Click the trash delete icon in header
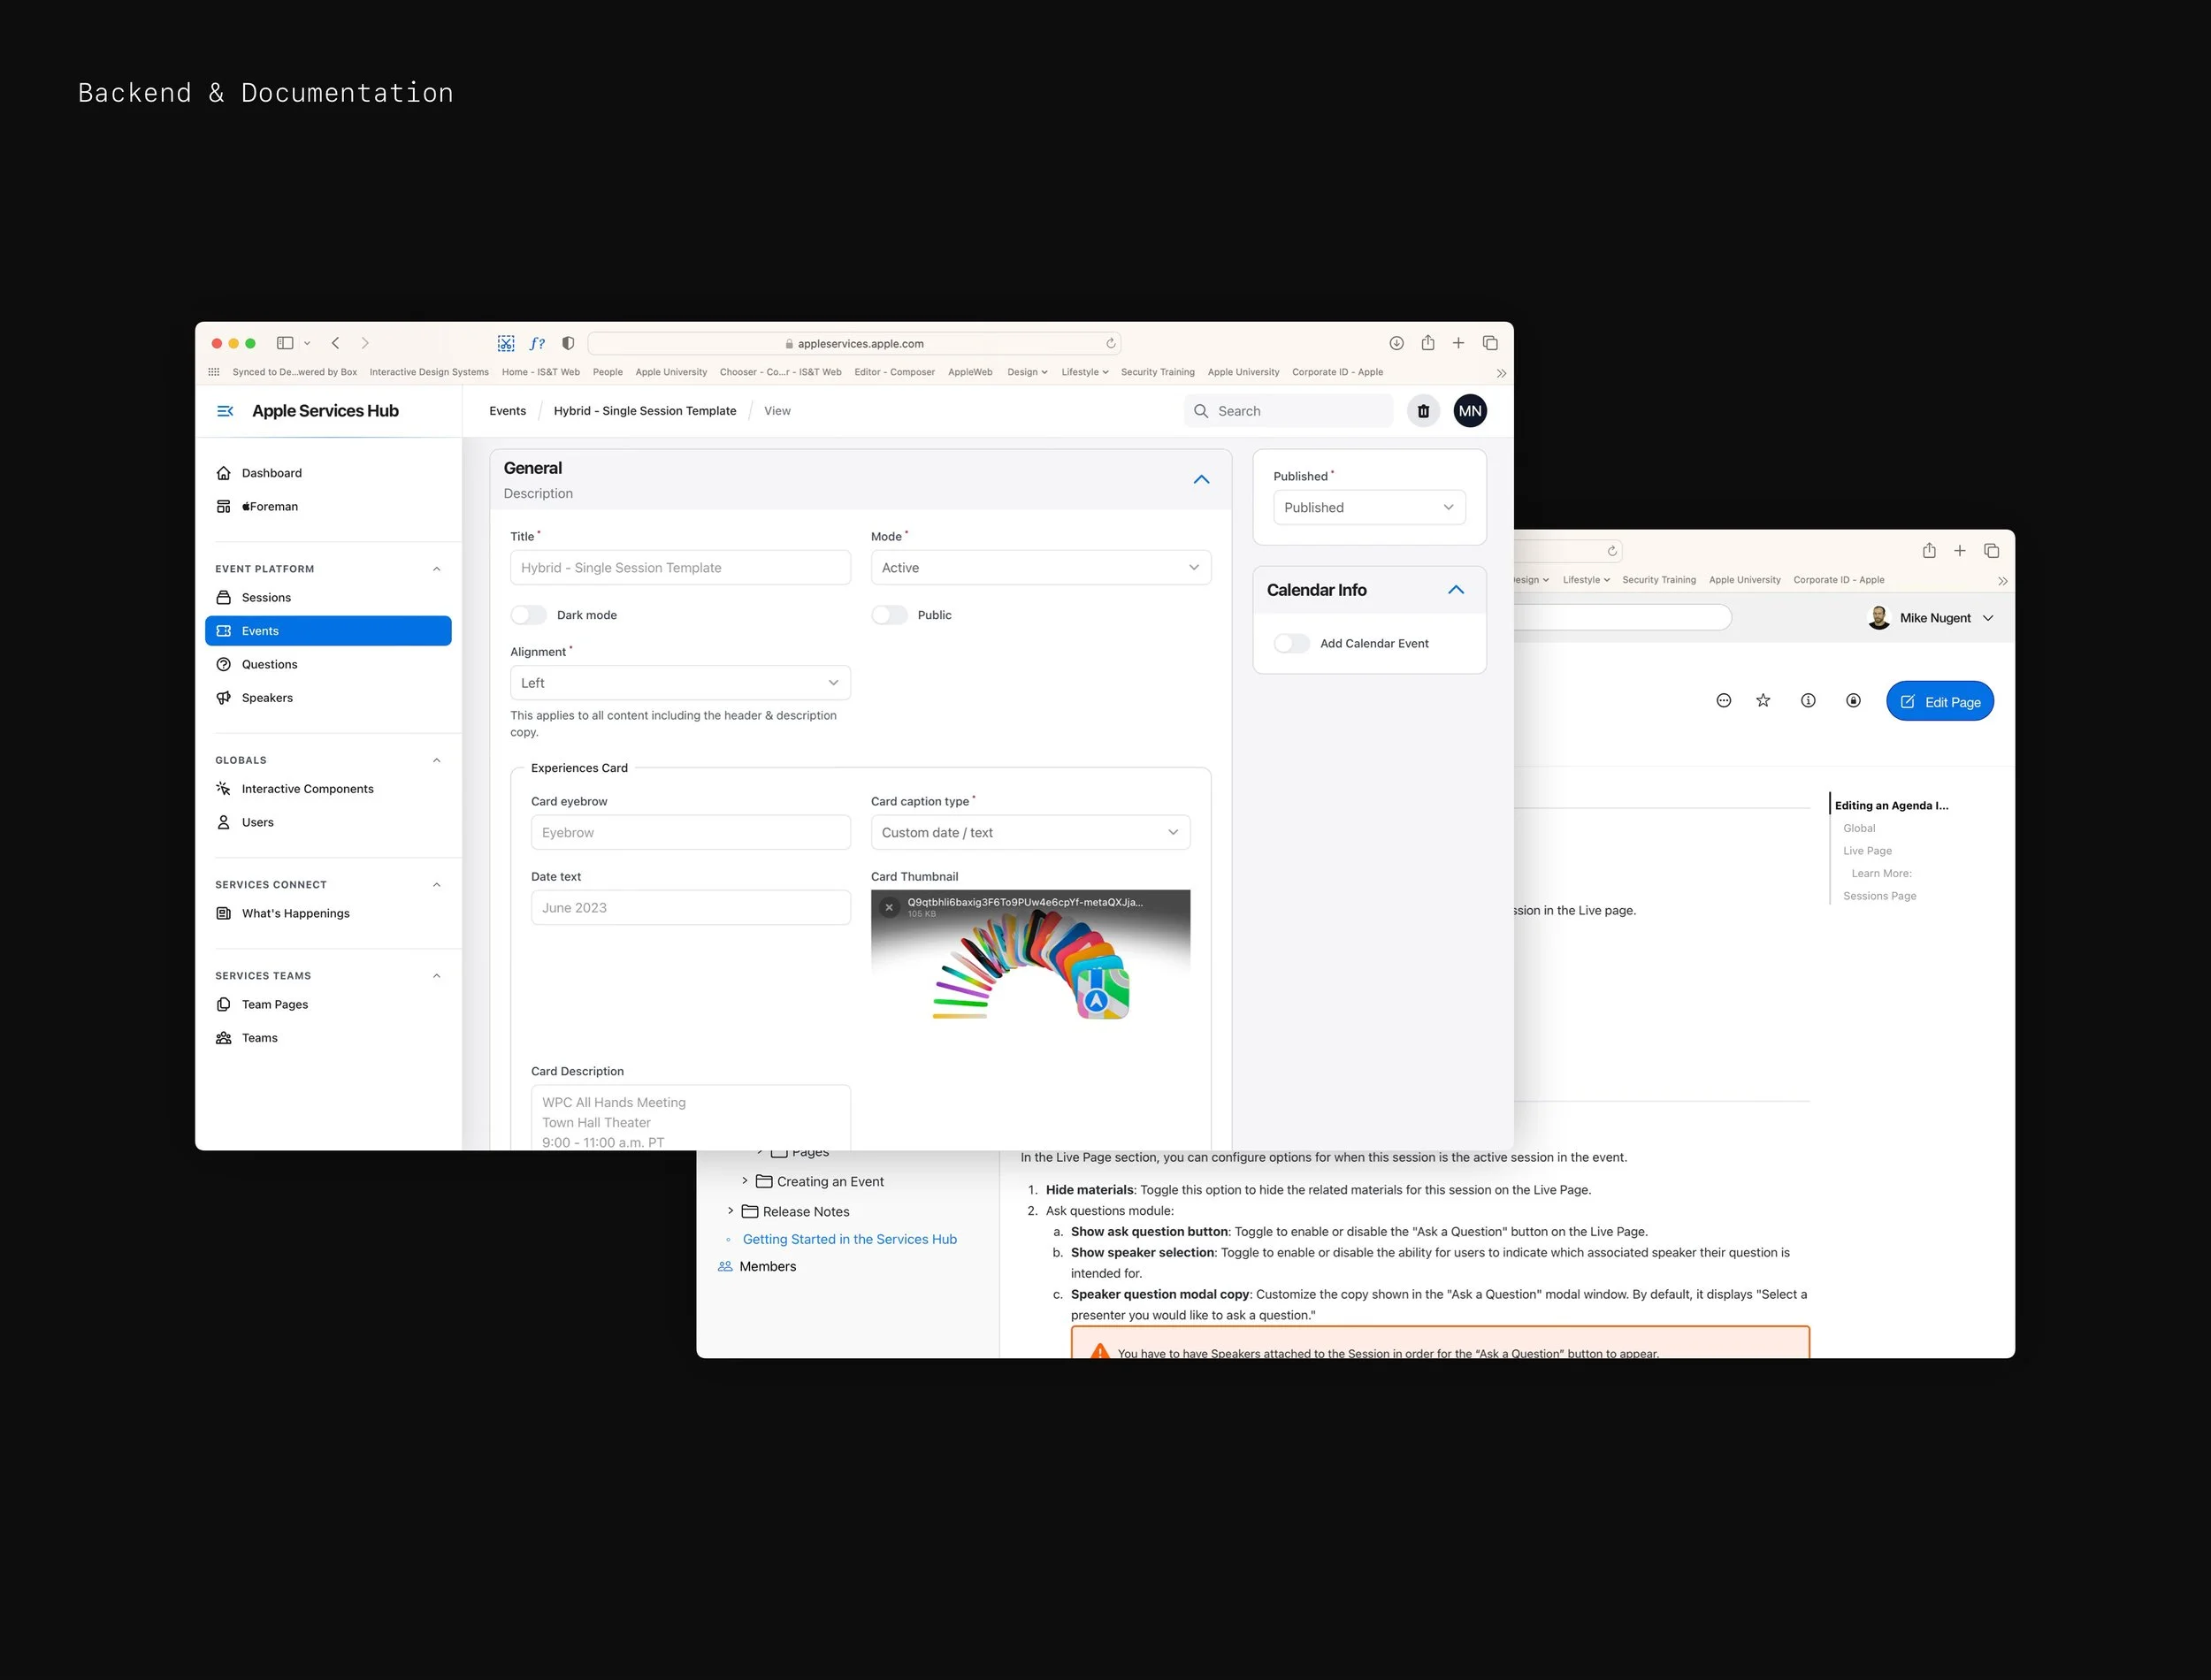2211x1680 pixels. (1423, 411)
